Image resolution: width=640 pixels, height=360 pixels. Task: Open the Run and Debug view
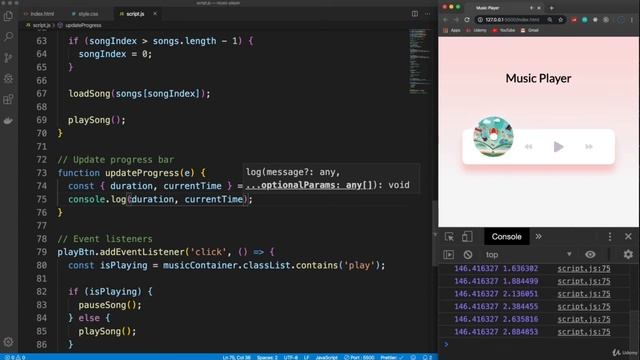[8, 78]
